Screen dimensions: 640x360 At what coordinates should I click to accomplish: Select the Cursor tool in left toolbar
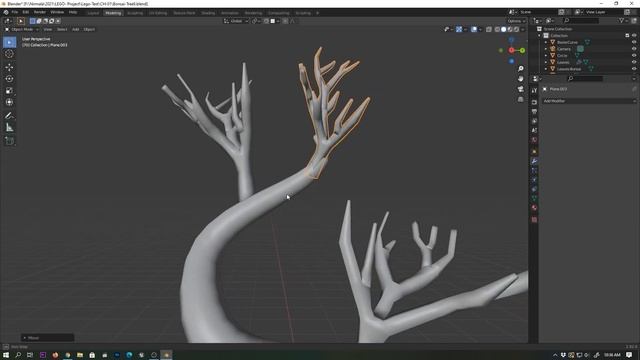9,54
